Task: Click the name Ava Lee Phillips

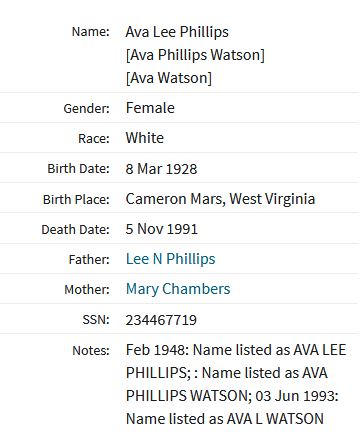Action: point(177,32)
